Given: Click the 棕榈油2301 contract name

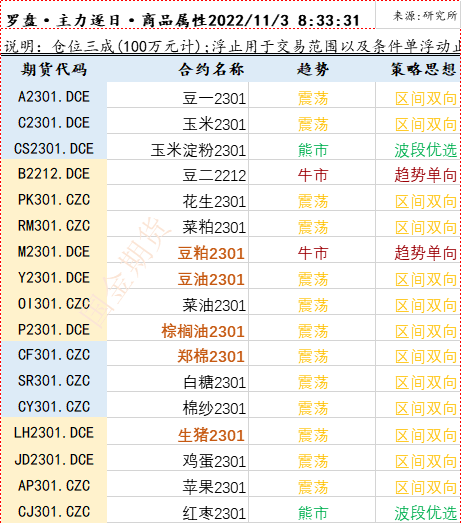Looking at the screenshot, I should click(x=203, y=332).
